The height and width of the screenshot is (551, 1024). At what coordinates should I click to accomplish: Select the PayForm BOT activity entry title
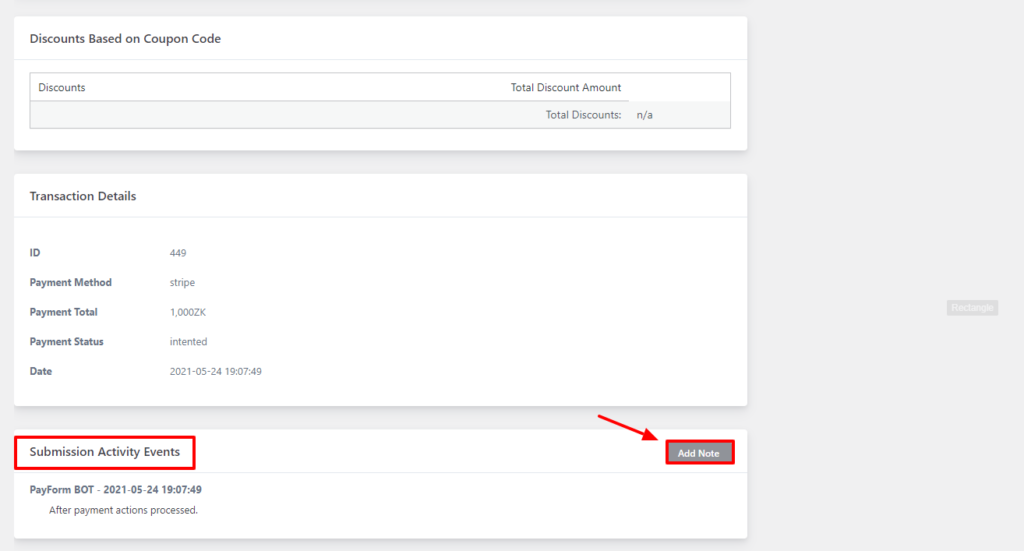[116, 490]
